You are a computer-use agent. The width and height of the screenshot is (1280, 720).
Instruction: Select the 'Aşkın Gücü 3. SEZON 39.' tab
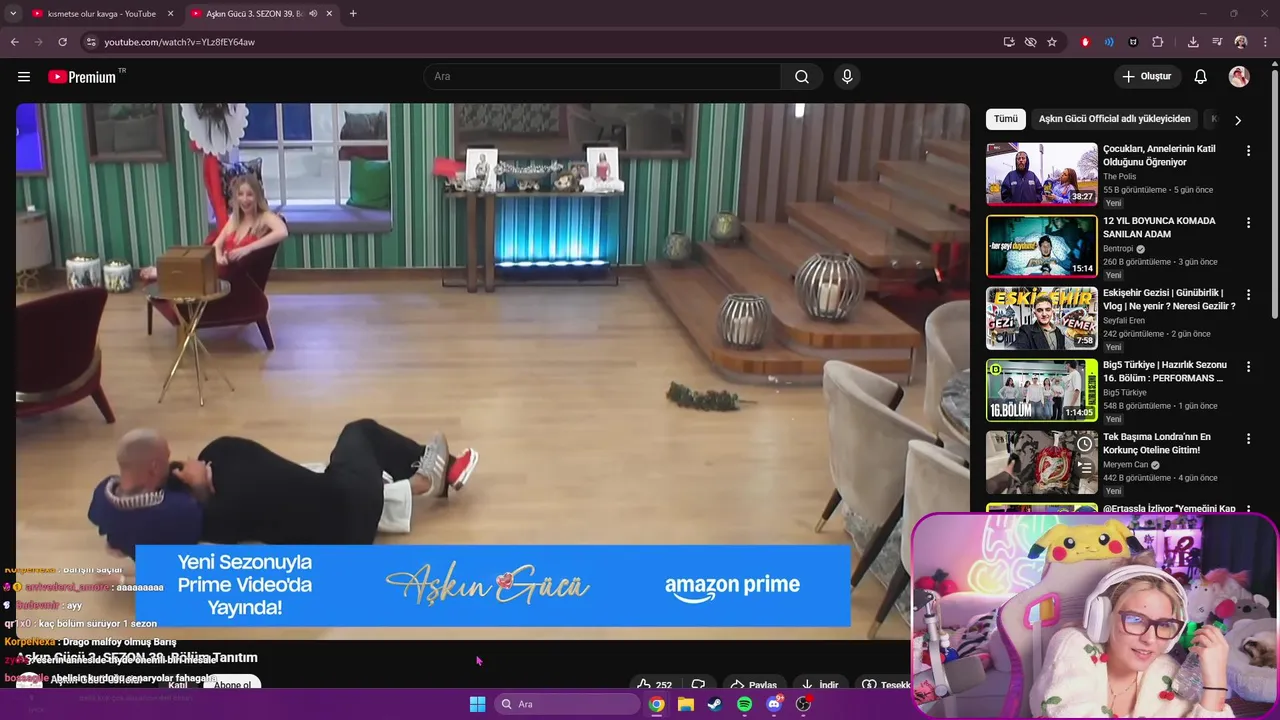(254, 14)
